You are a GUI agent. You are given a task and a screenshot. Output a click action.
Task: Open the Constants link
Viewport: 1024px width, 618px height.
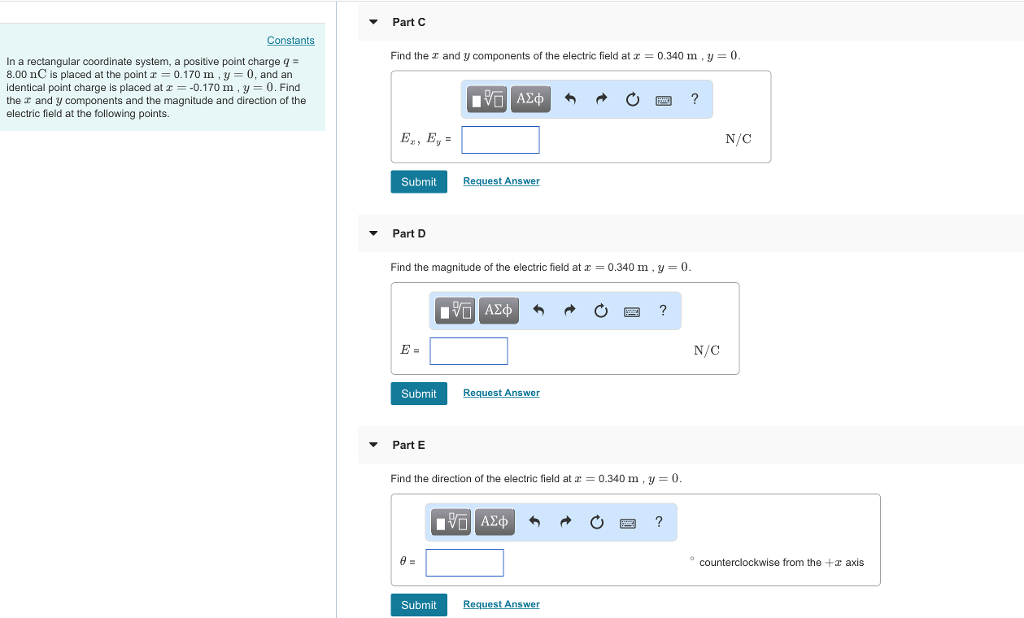pyautogui.click(x=290, y=40)
